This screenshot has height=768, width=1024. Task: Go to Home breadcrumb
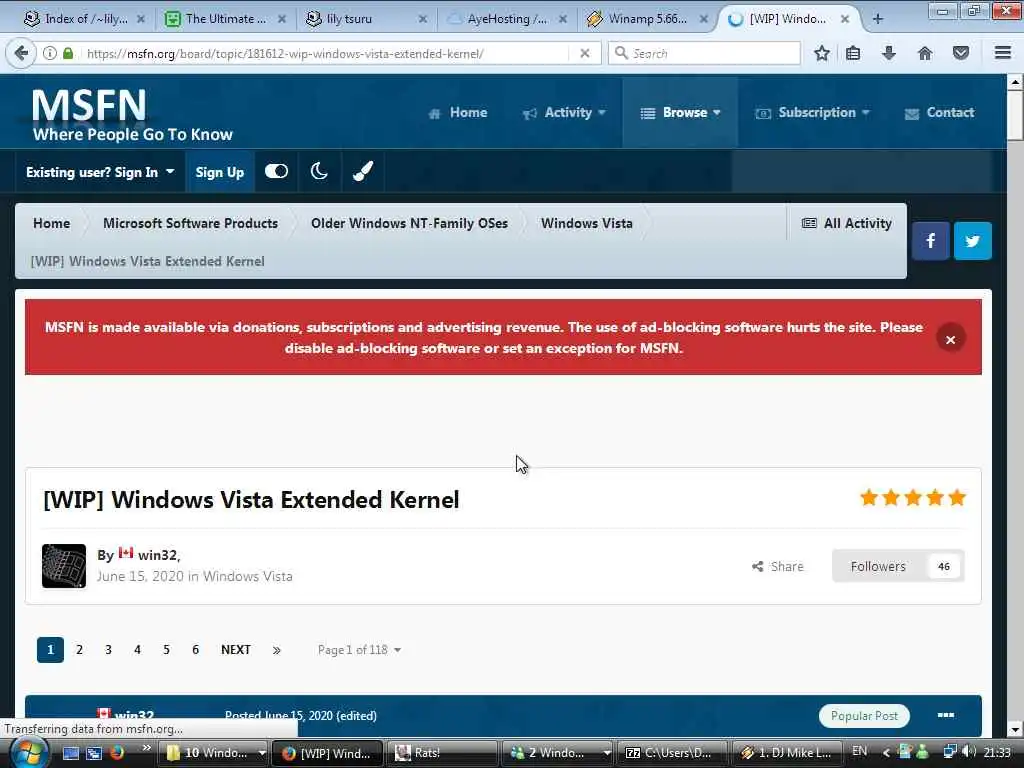click(x=52, y=223)
